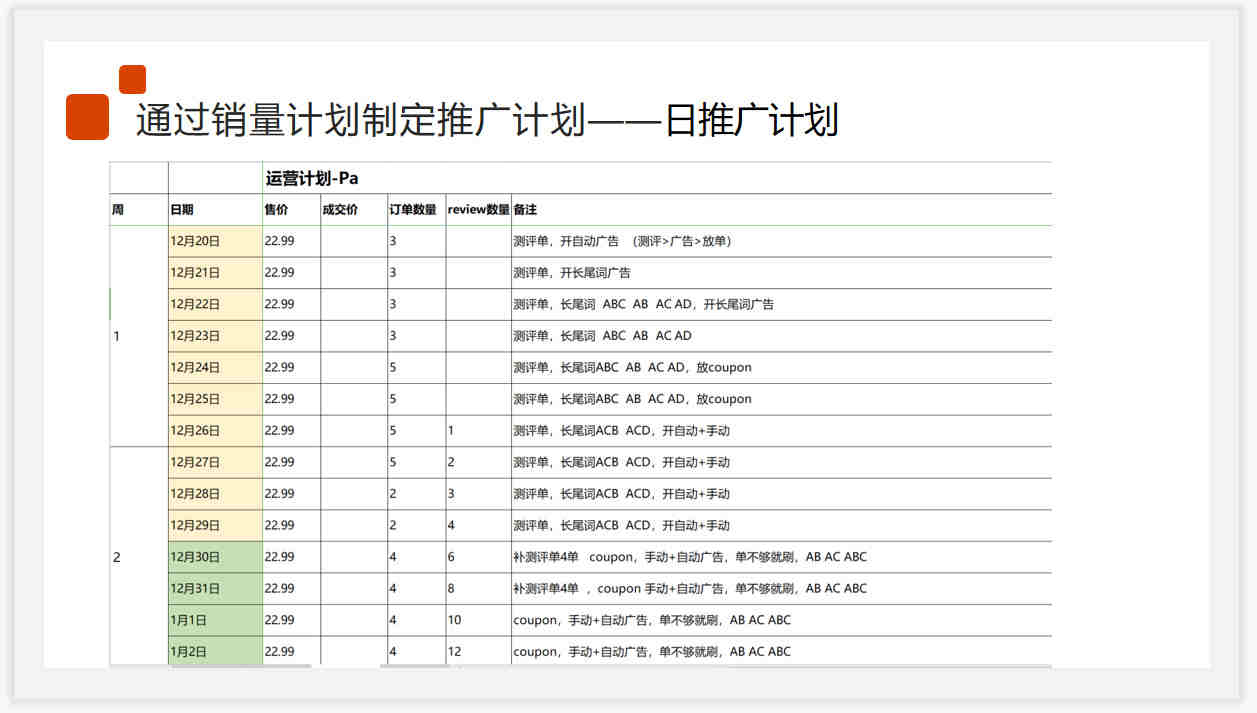The height and width of the screenshot is (713, 1257).
Task: Click the 12月23日 date cell
Action: pos(215,336)
